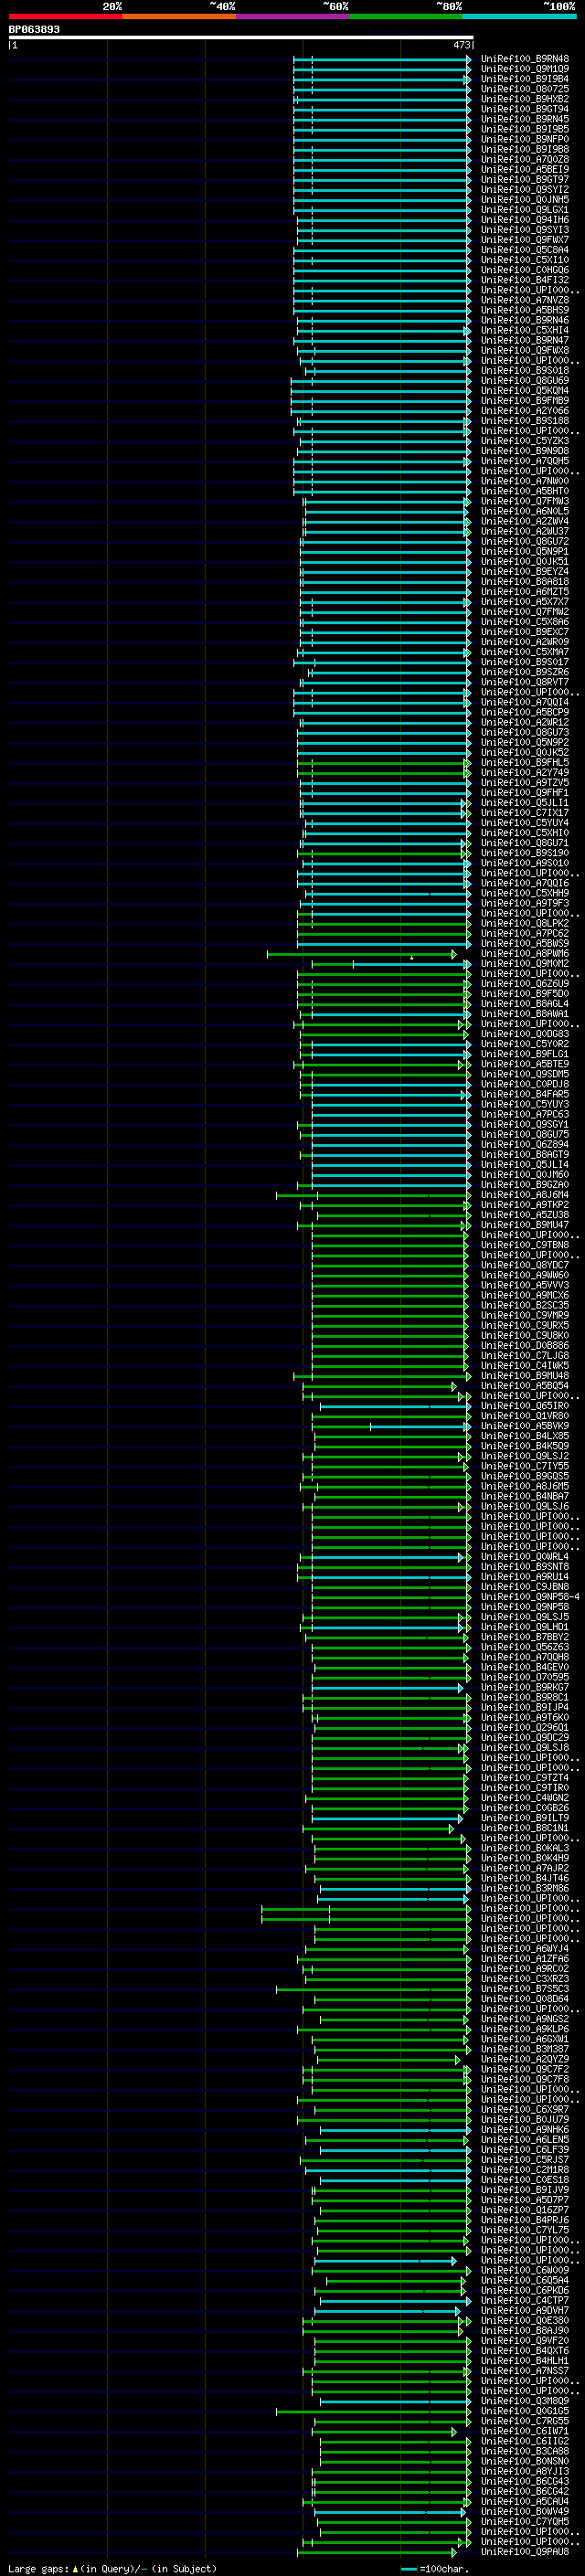Open hit UniRef100_Q9M1Q9
Screen dimensions: 585x2576
tap(525, 69)
